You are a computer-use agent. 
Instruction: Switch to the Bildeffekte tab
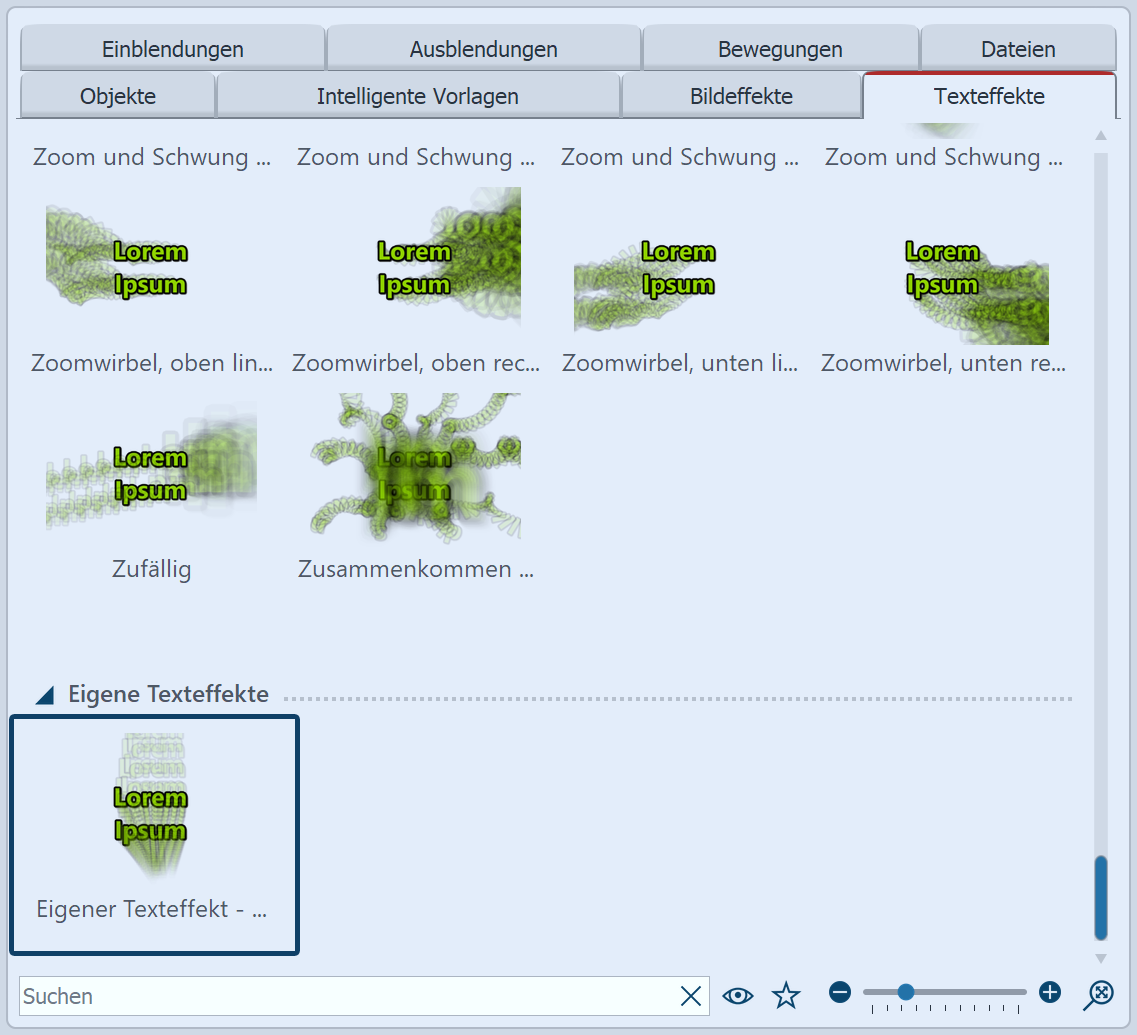point(742,96)
